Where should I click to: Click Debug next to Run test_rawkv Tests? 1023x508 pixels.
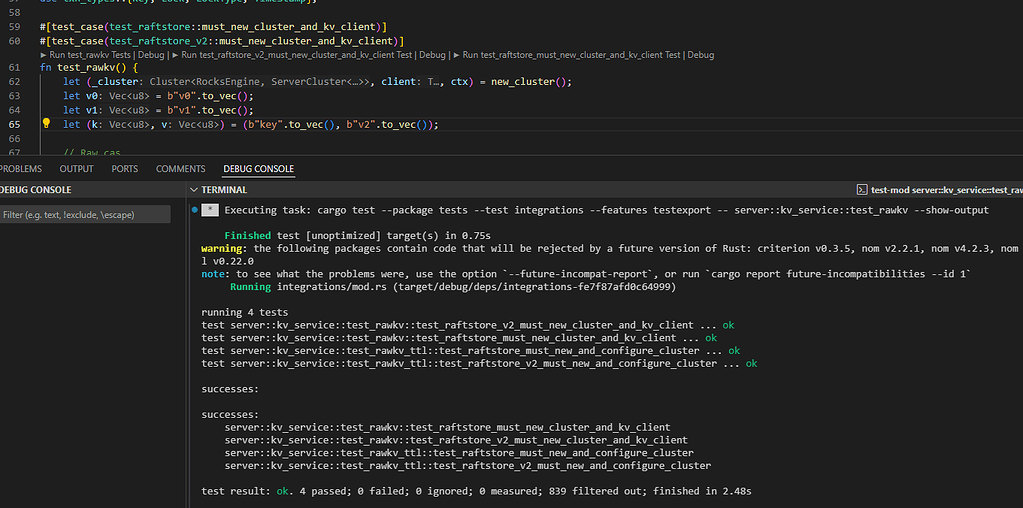152,55
